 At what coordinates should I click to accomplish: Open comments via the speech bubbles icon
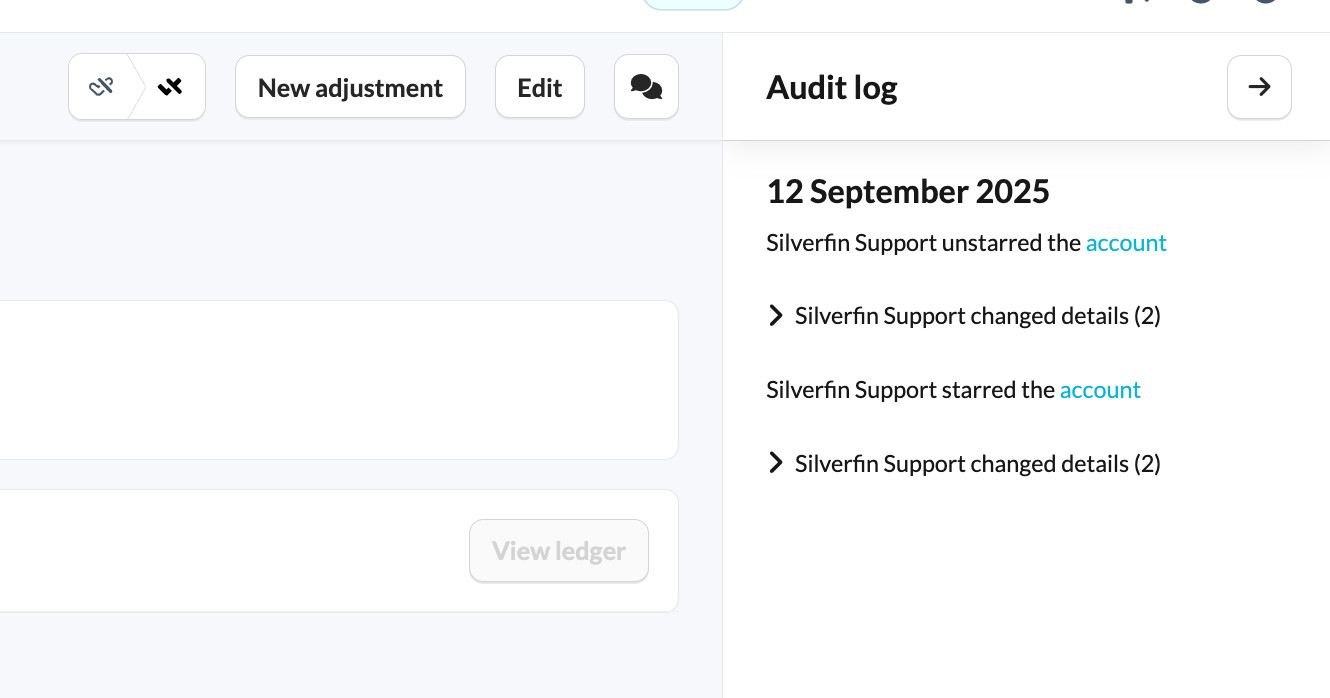(646, 87)
